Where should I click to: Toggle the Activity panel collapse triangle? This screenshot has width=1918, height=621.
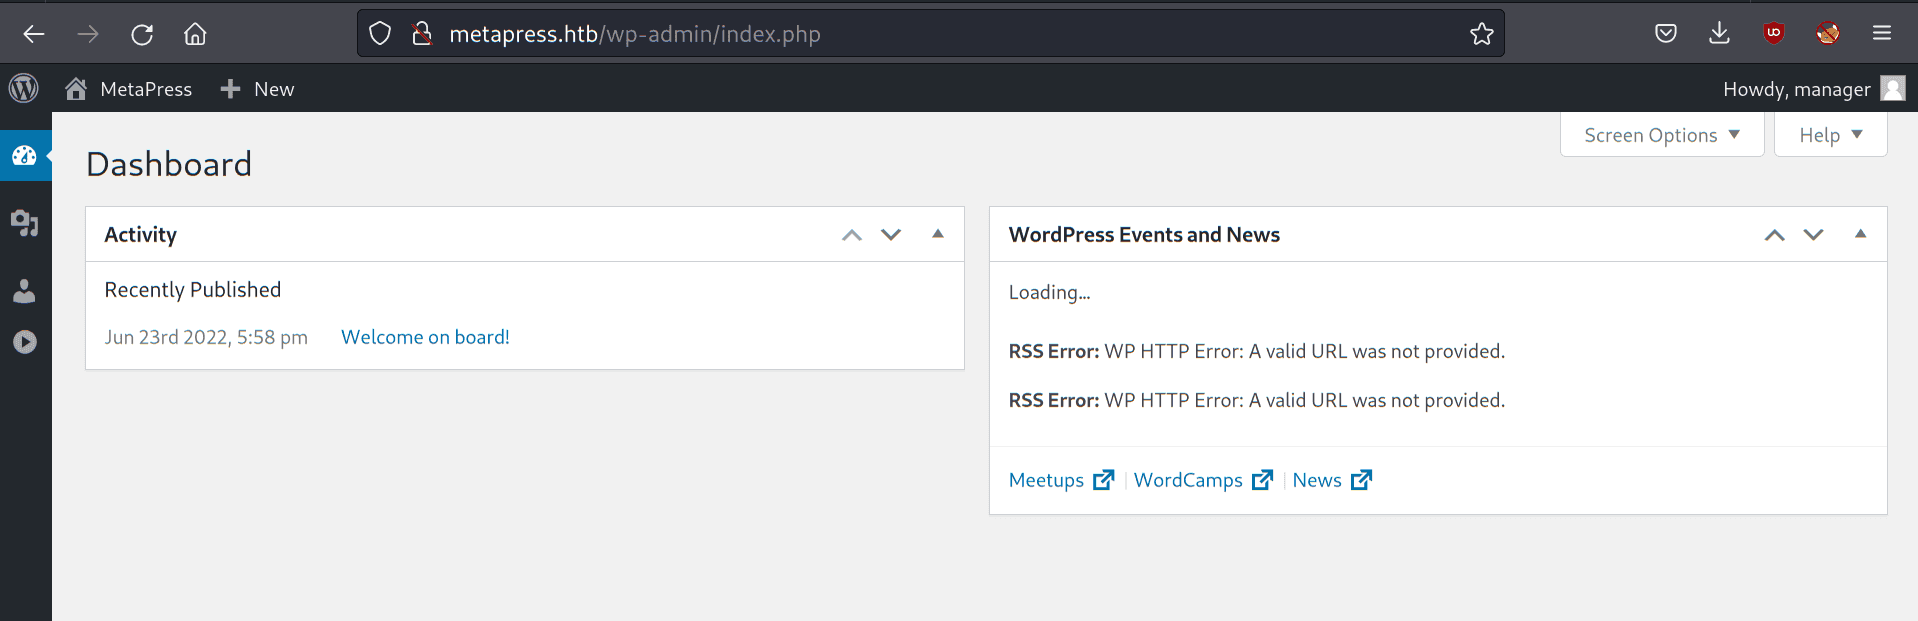coord(938,234)
